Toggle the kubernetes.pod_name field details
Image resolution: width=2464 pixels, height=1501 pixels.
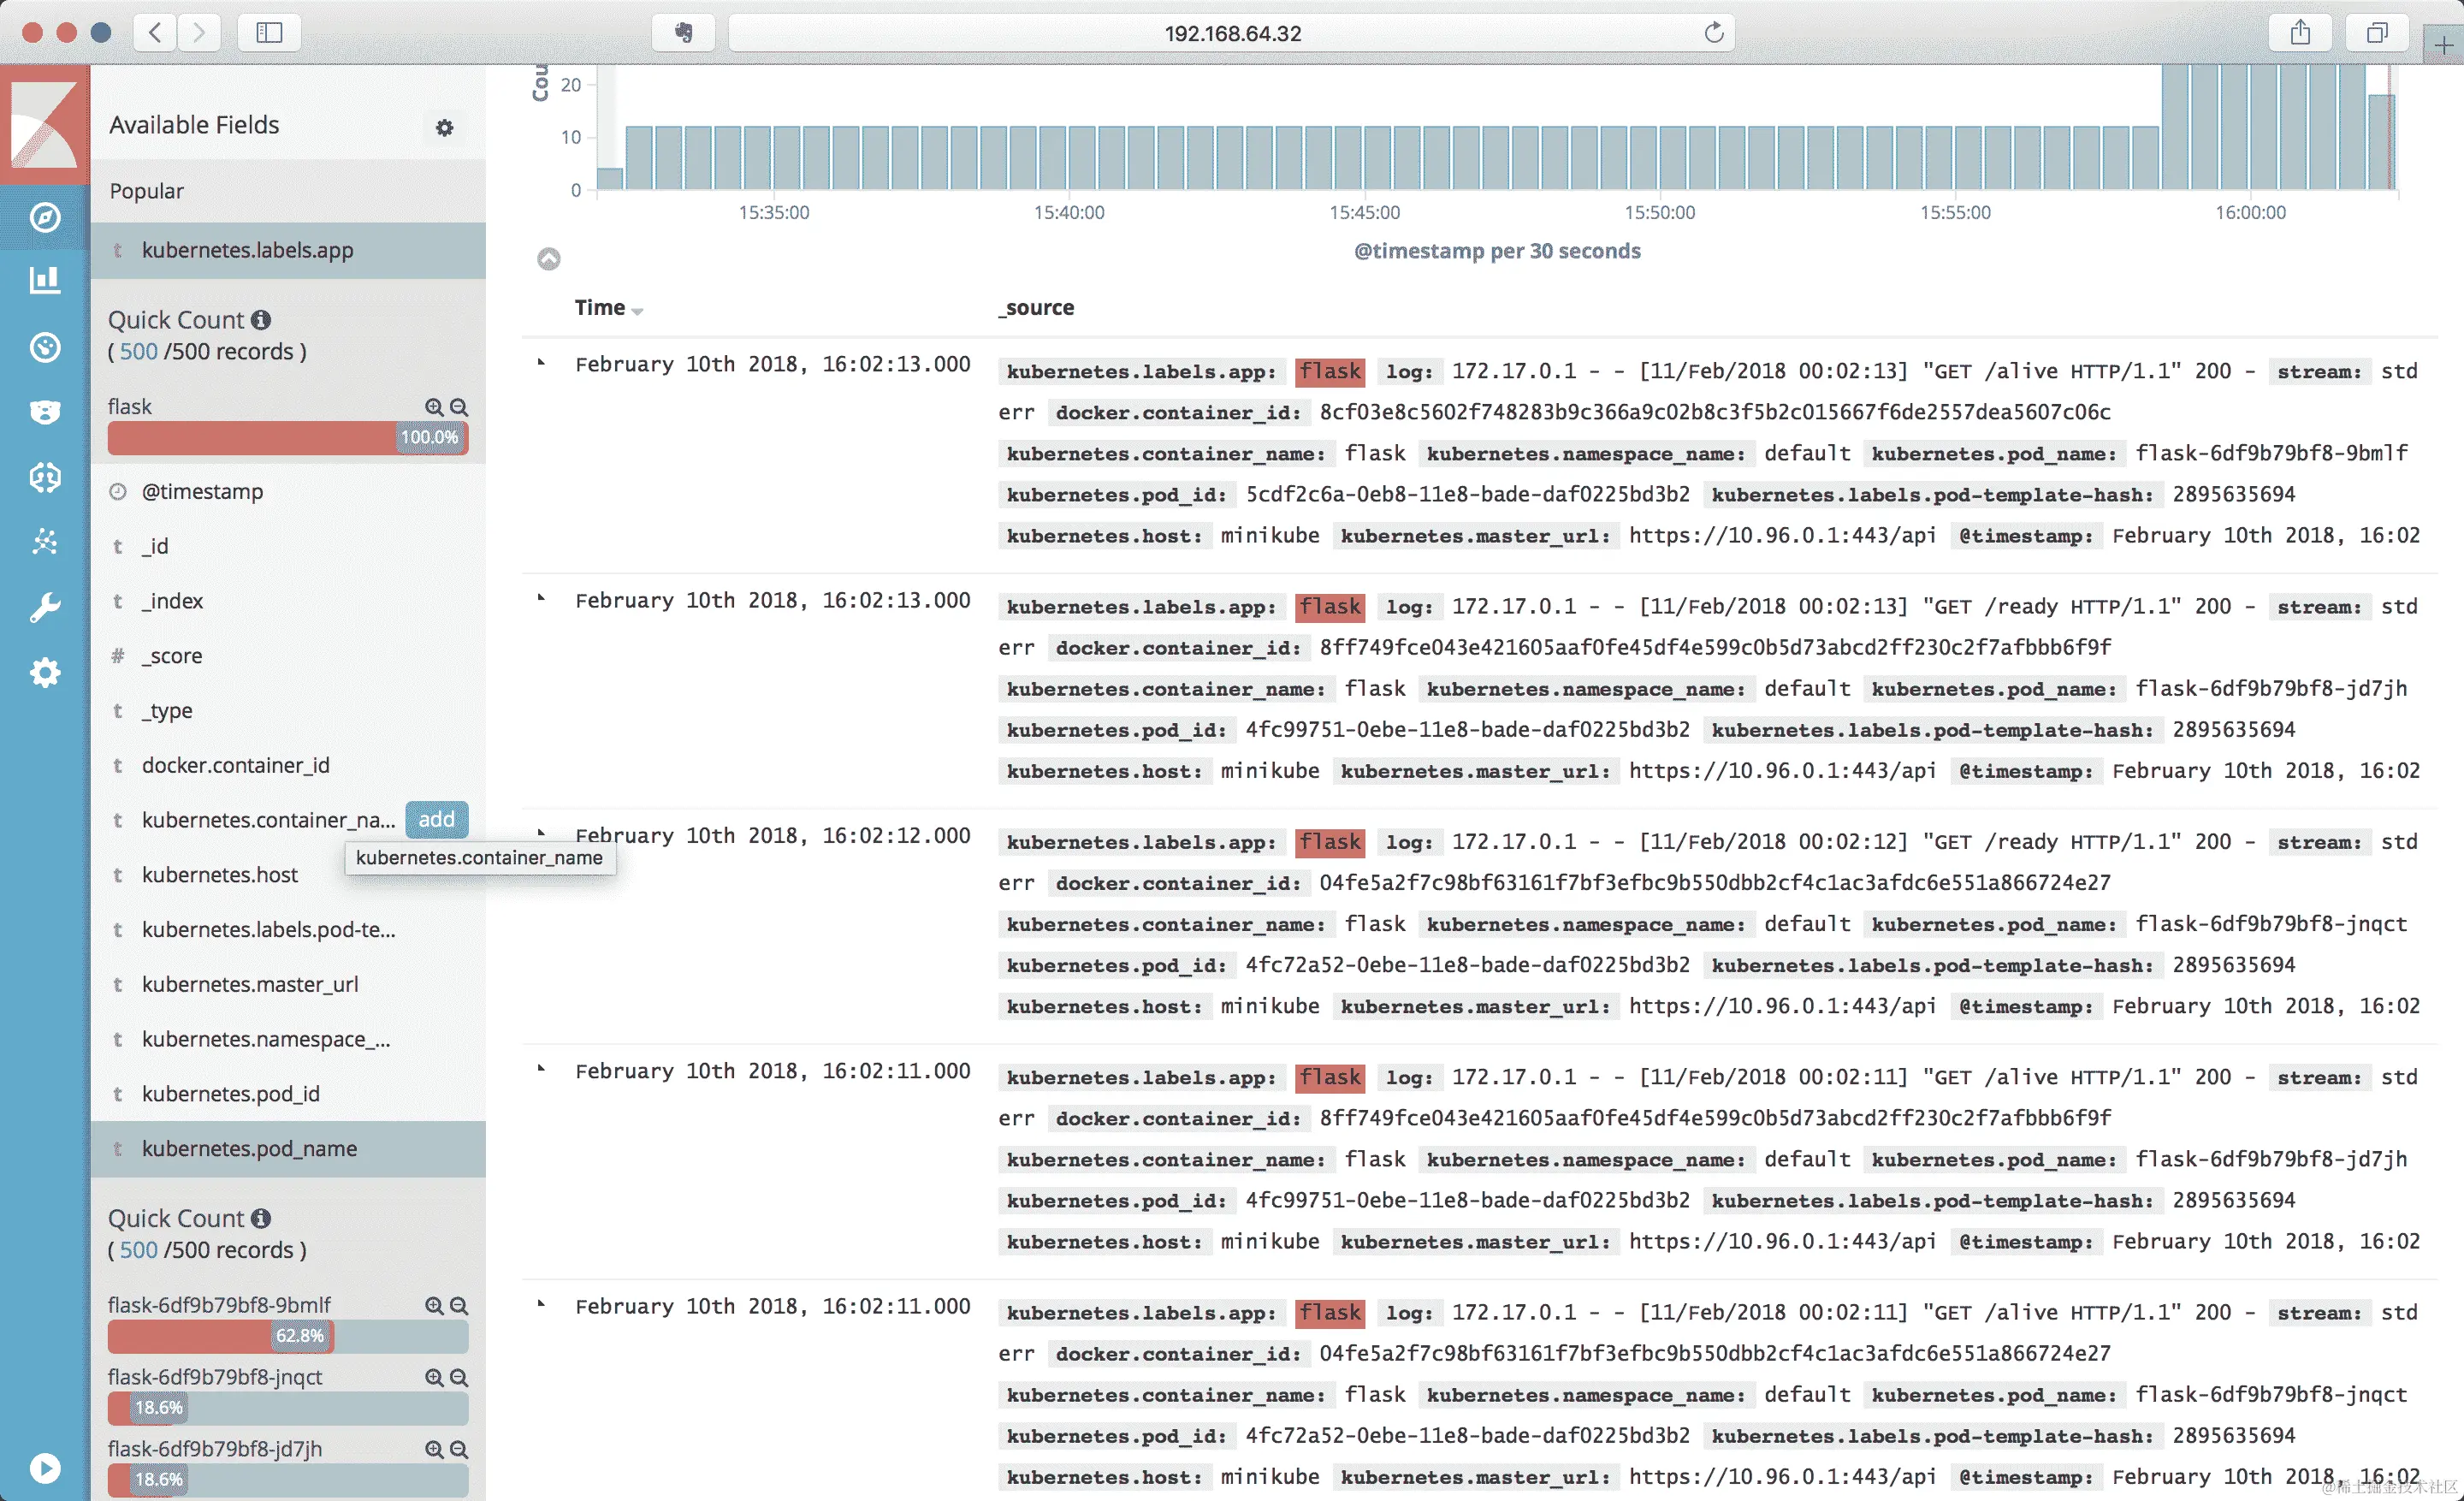click(x=249, y=1148)
